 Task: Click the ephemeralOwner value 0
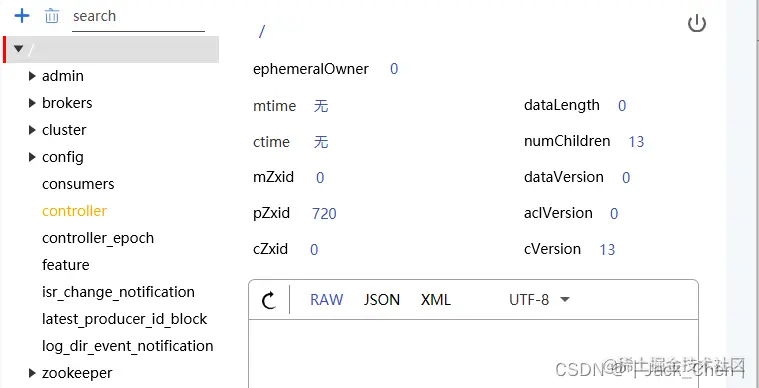click(394, 69)
